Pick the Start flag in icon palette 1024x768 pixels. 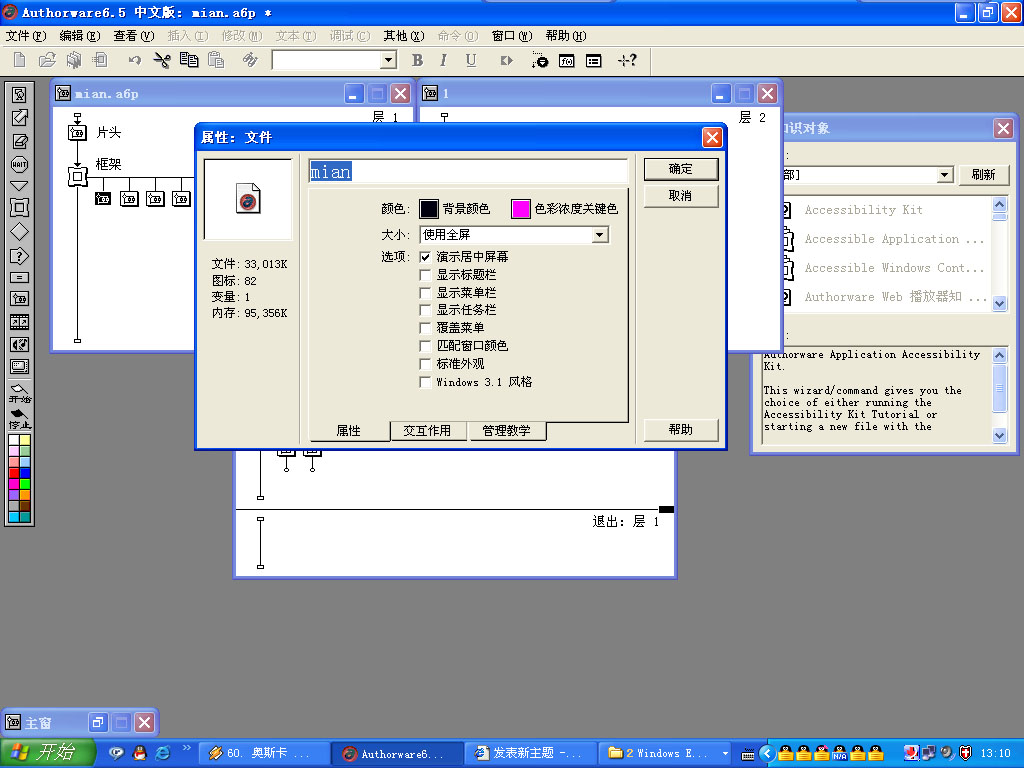[x=20, y=393]
